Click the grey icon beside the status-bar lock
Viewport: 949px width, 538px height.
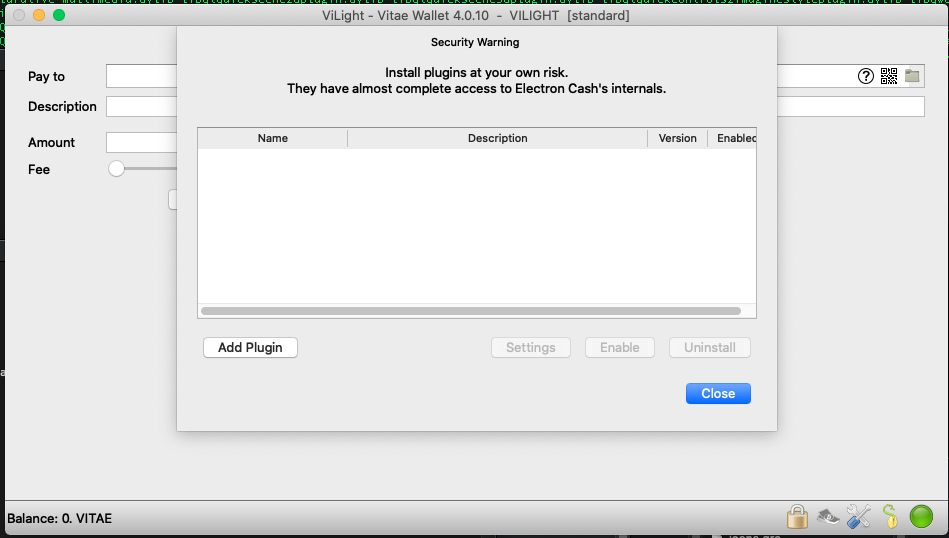pos(828,517)
